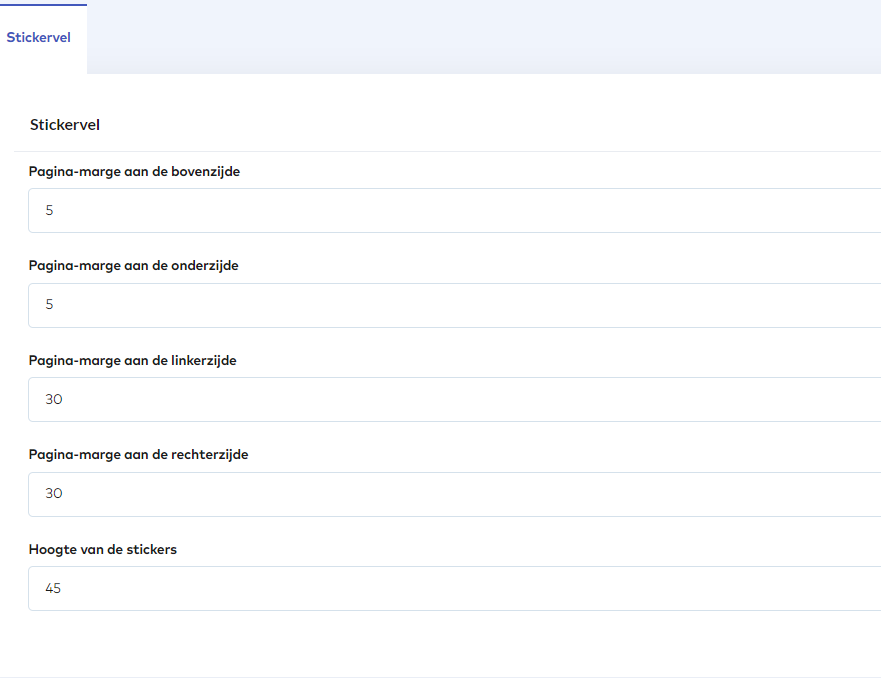Place cursor on value 30 in linkerzijde field
This screenshot has height=678, width=881.
point(54,399)
